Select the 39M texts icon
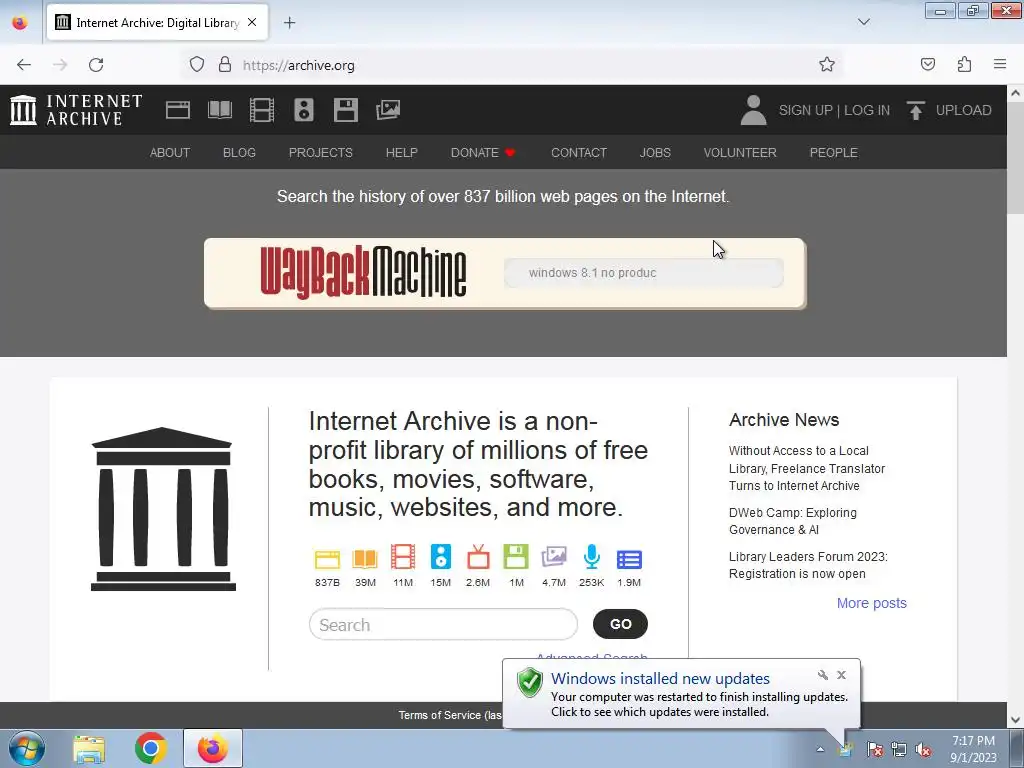The width and height of the screenshot is (1024, 768). [x=365, y=559]
